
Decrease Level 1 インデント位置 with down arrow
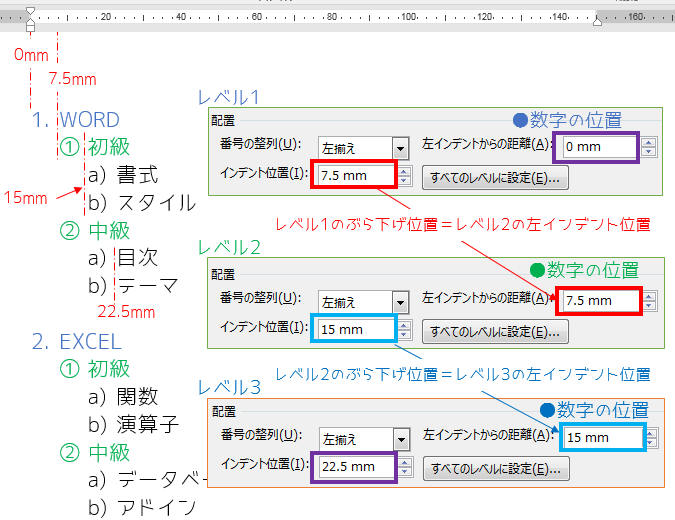click(x=404, y=180)
